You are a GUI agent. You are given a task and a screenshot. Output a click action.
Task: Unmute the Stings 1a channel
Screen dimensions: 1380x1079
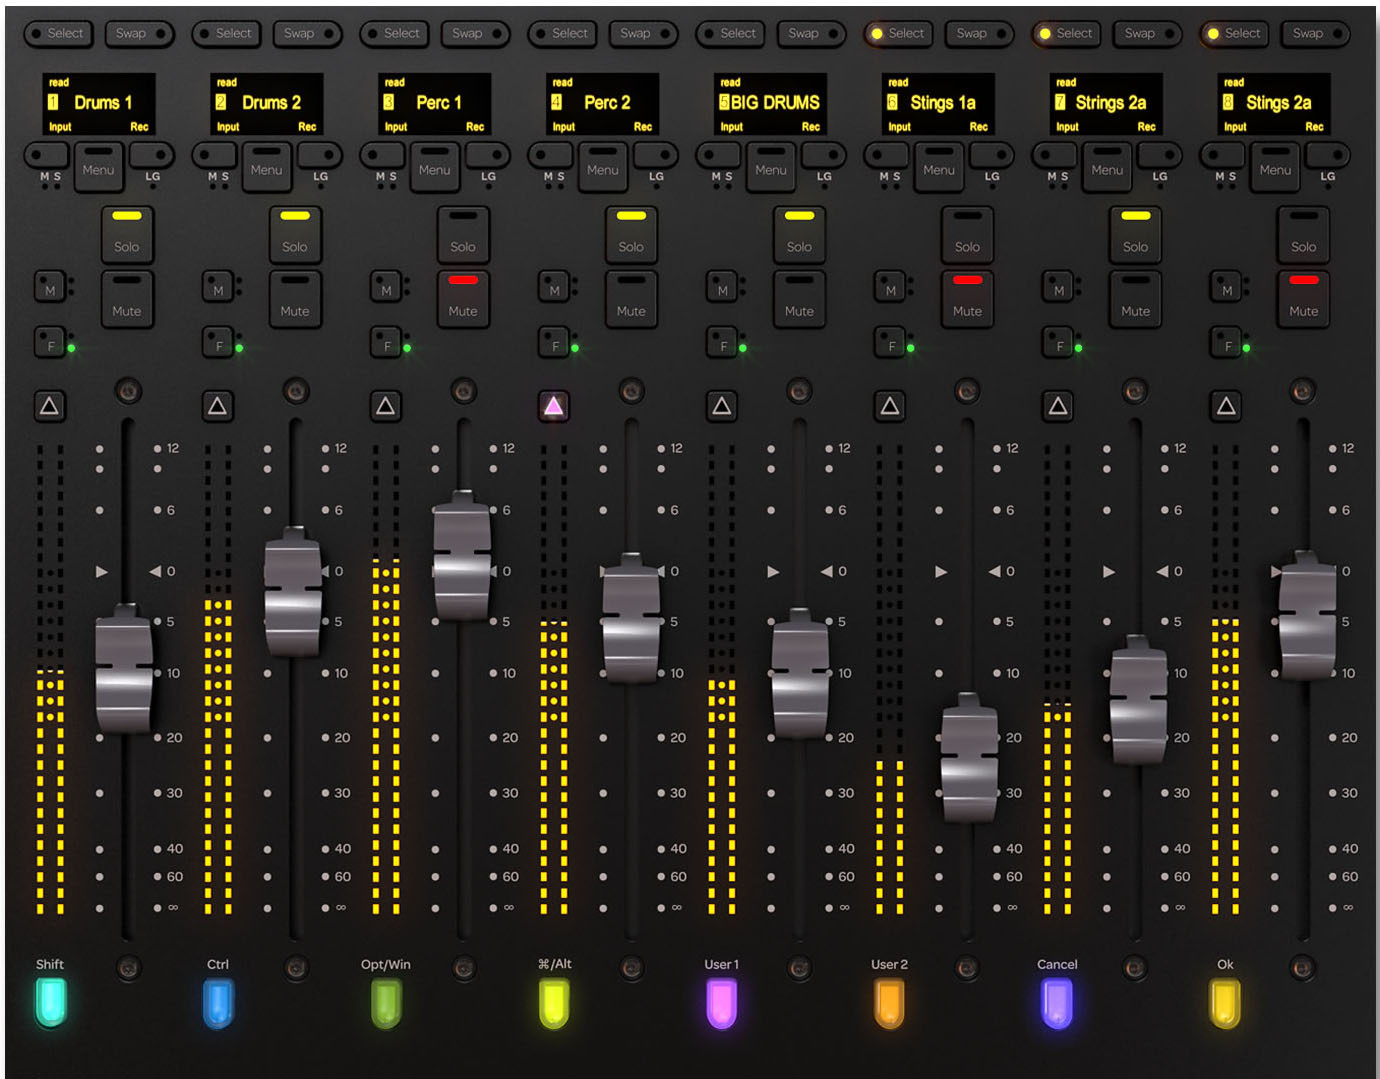(967, 298)
